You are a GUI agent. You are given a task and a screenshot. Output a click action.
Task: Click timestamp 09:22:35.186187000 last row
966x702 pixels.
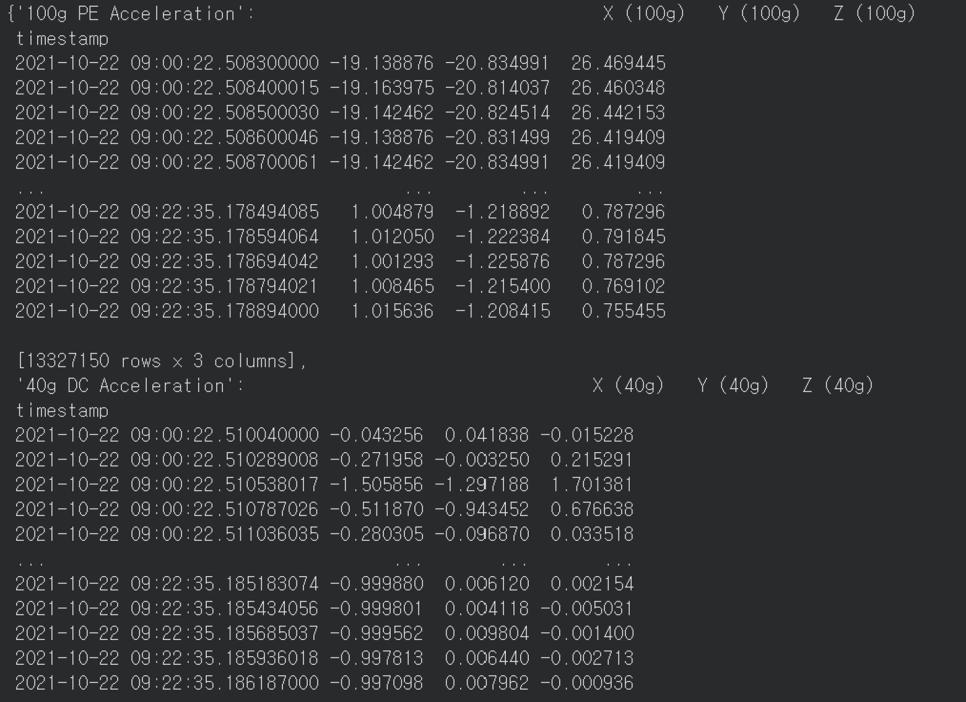pyautogui.click(x=167, y=683)
